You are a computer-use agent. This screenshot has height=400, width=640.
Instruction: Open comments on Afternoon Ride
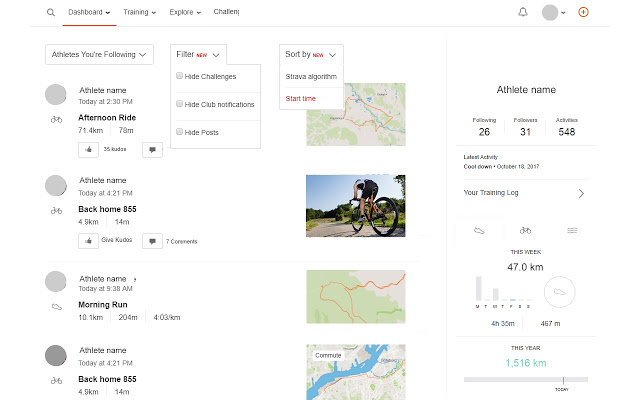(152, 150)
